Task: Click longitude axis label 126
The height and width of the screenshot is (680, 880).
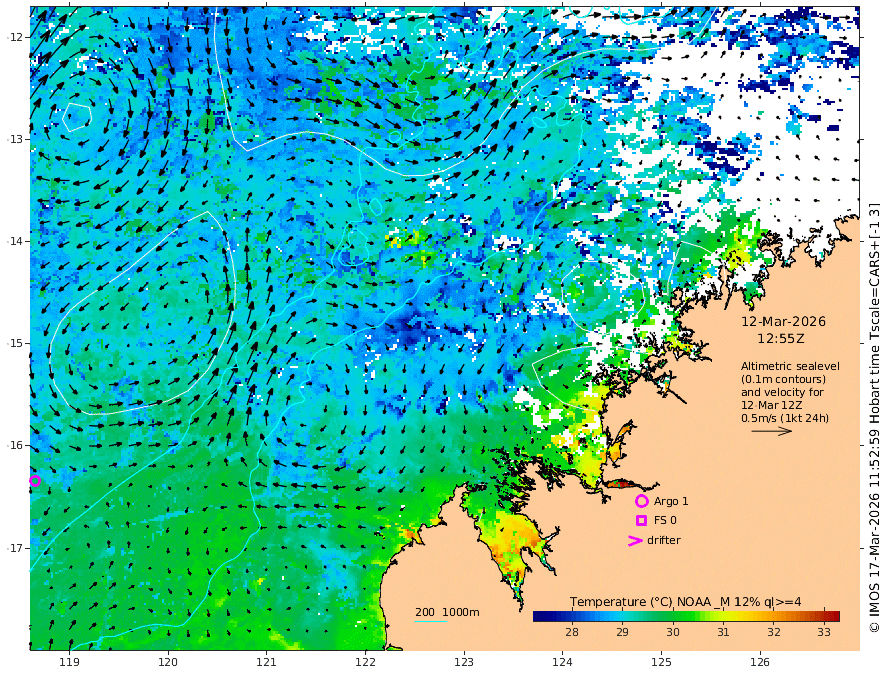Action: [x=760, y=663]
